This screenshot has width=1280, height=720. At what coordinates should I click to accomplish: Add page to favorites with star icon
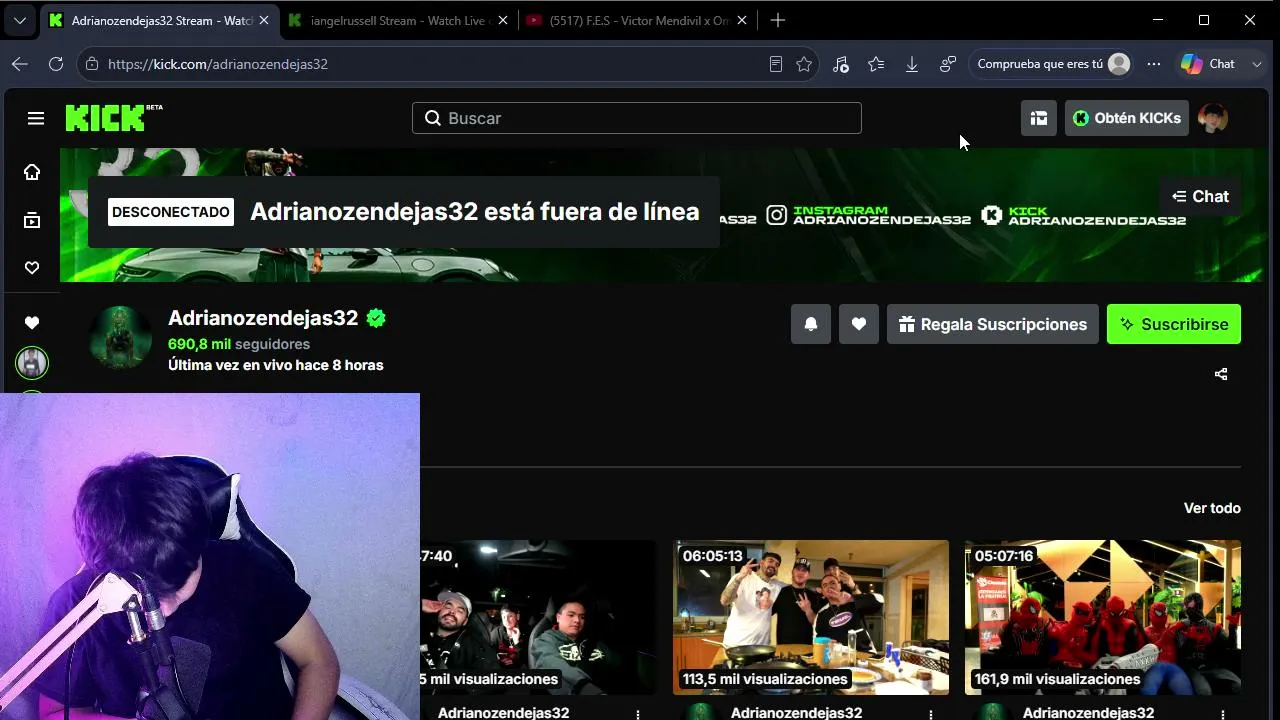coord(804,64)
